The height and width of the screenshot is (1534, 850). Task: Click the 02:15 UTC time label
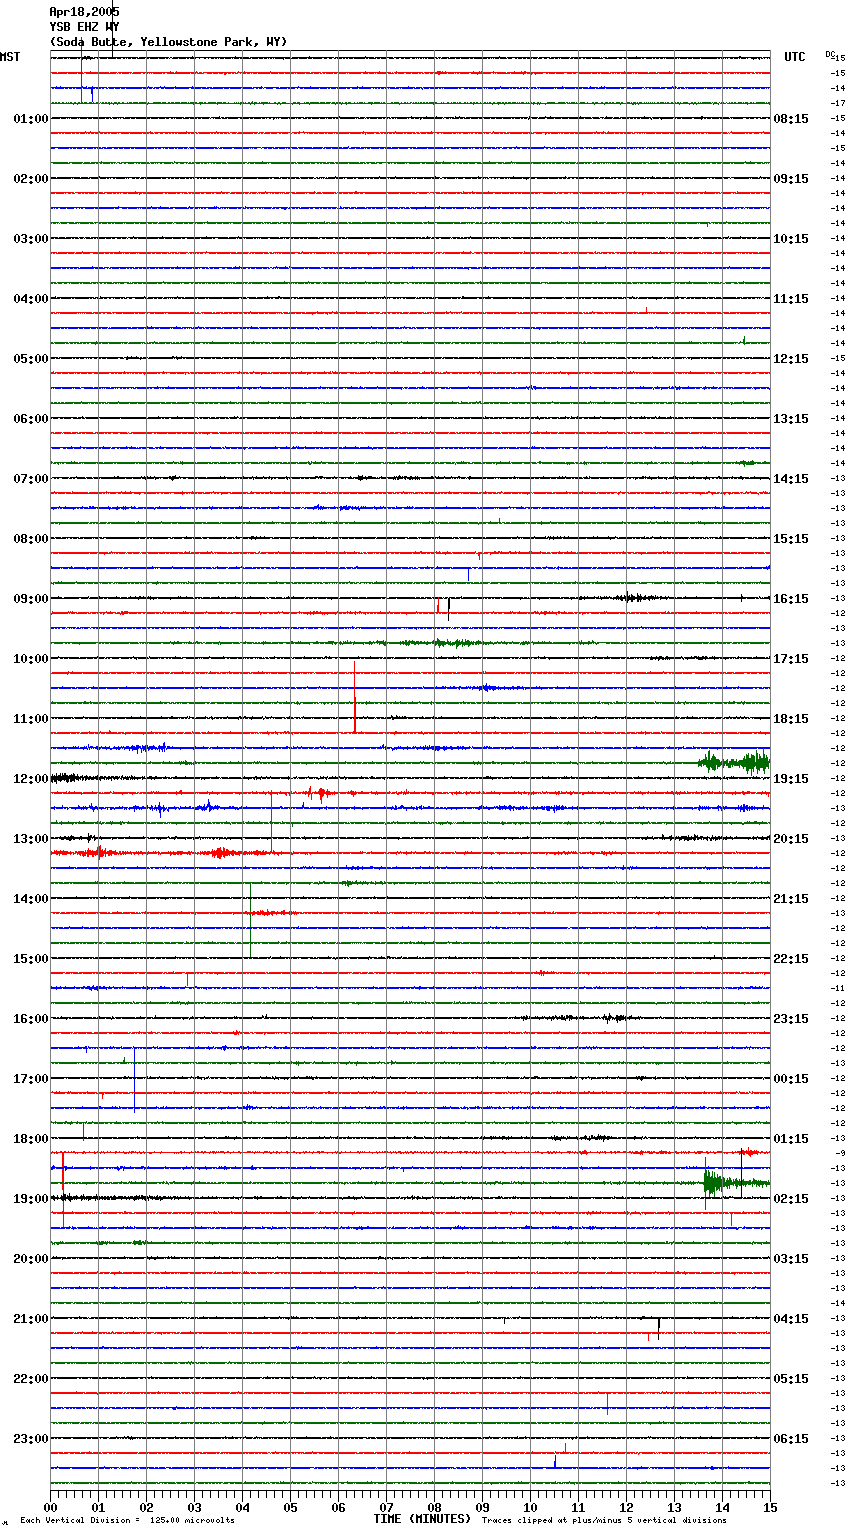coord(791,1199)
